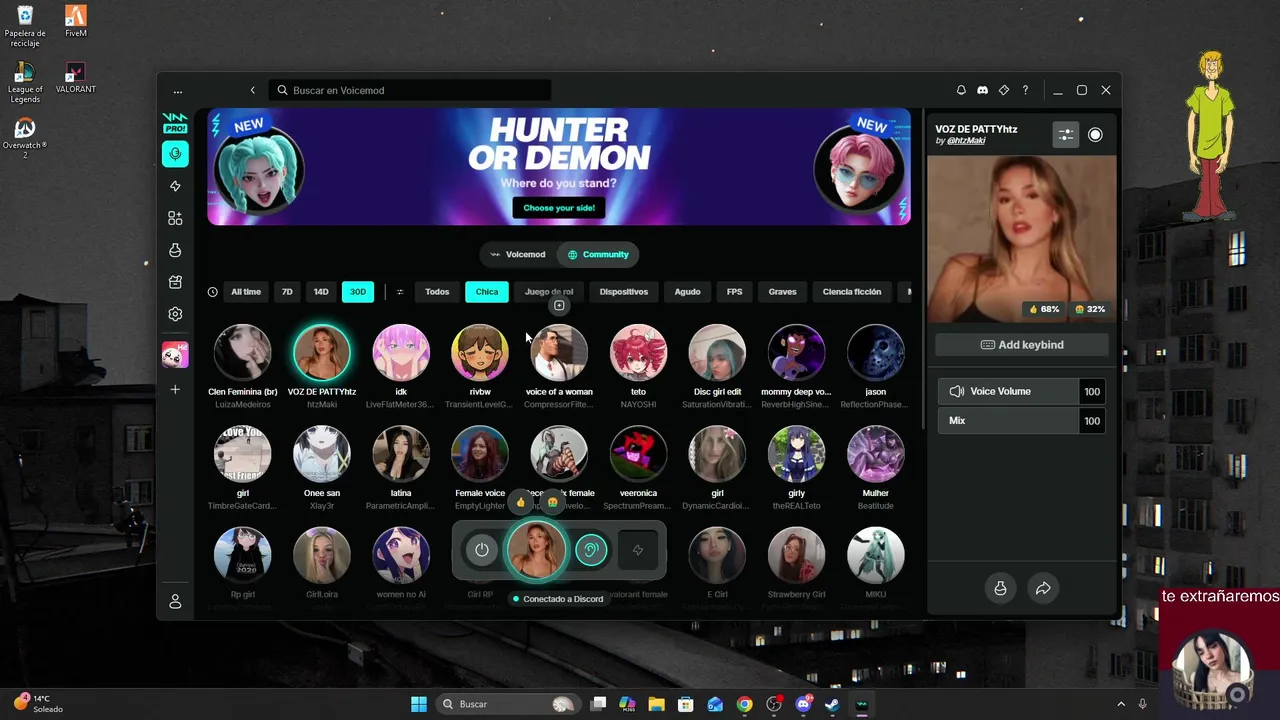
Task: Click the flask icon under voice panel
Action: click(x=1000, y=588)
